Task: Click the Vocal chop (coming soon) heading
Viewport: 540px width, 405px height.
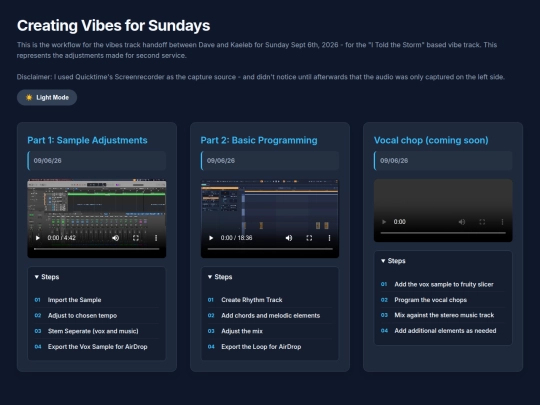Action: 431,140
